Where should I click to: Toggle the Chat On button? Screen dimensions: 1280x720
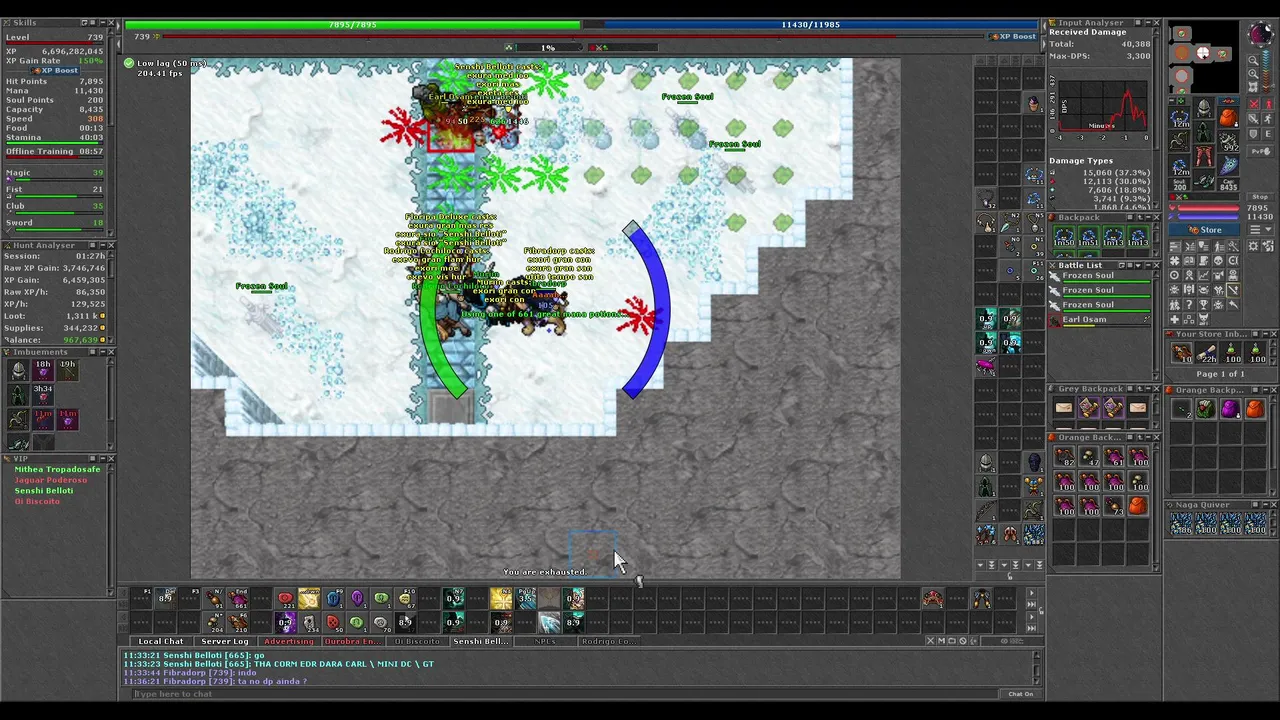(1020, 694)
